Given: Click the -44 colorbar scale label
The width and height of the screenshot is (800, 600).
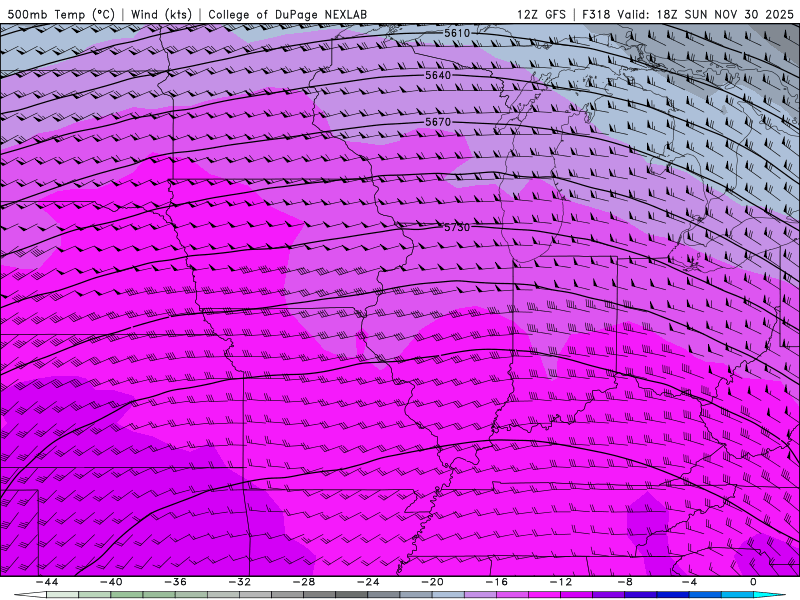Looking at the screenshot, I should click(x=47, y=582).
